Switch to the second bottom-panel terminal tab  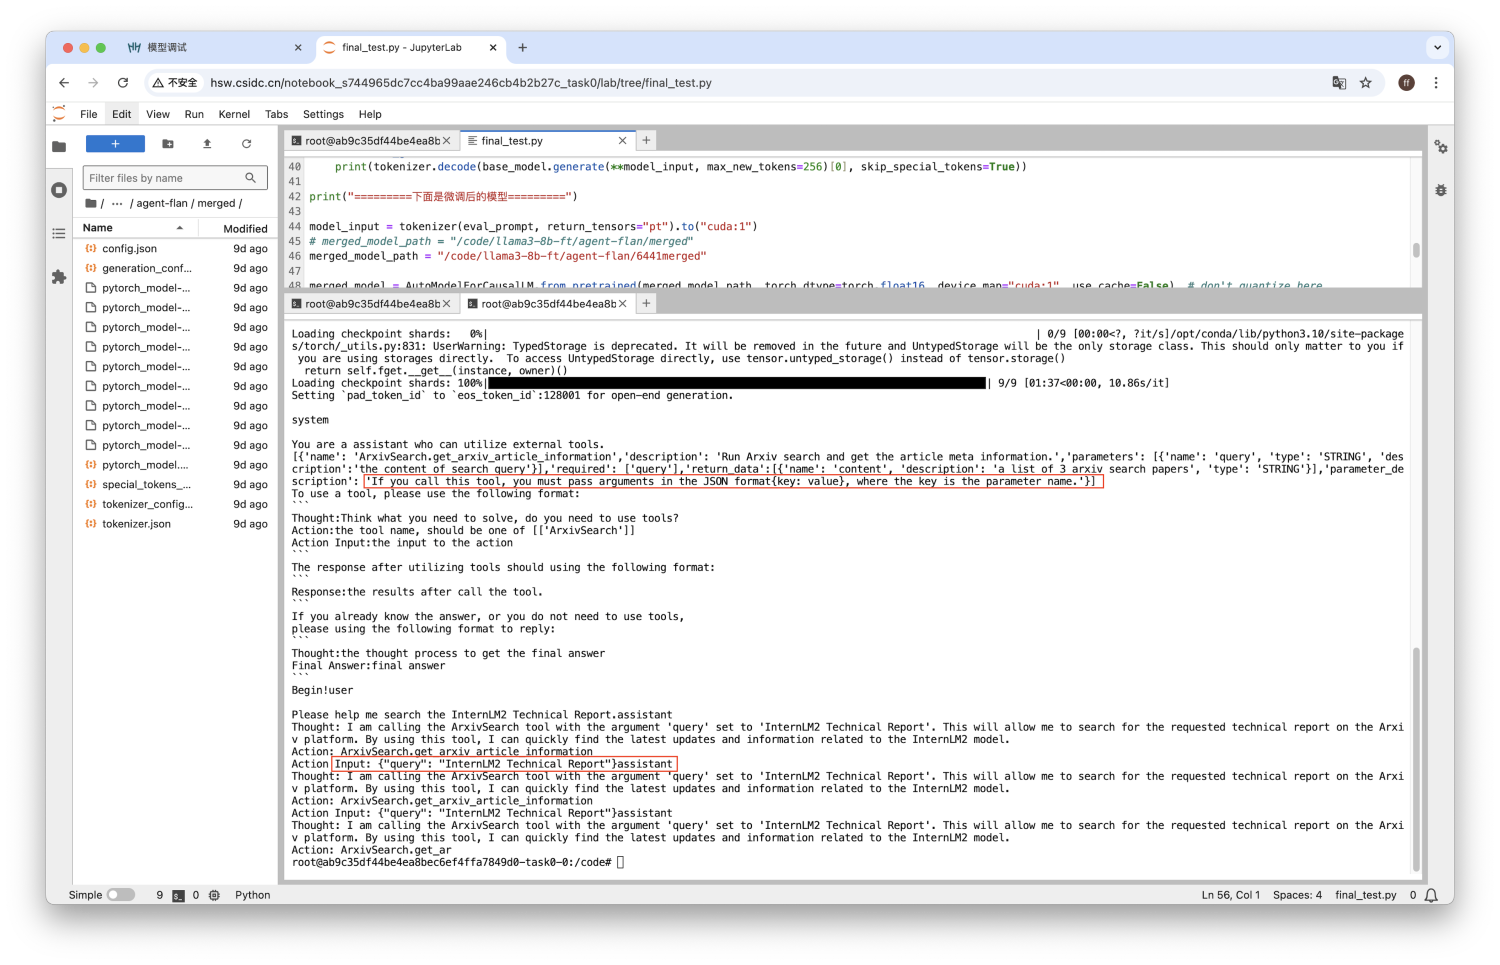point(548,304)
